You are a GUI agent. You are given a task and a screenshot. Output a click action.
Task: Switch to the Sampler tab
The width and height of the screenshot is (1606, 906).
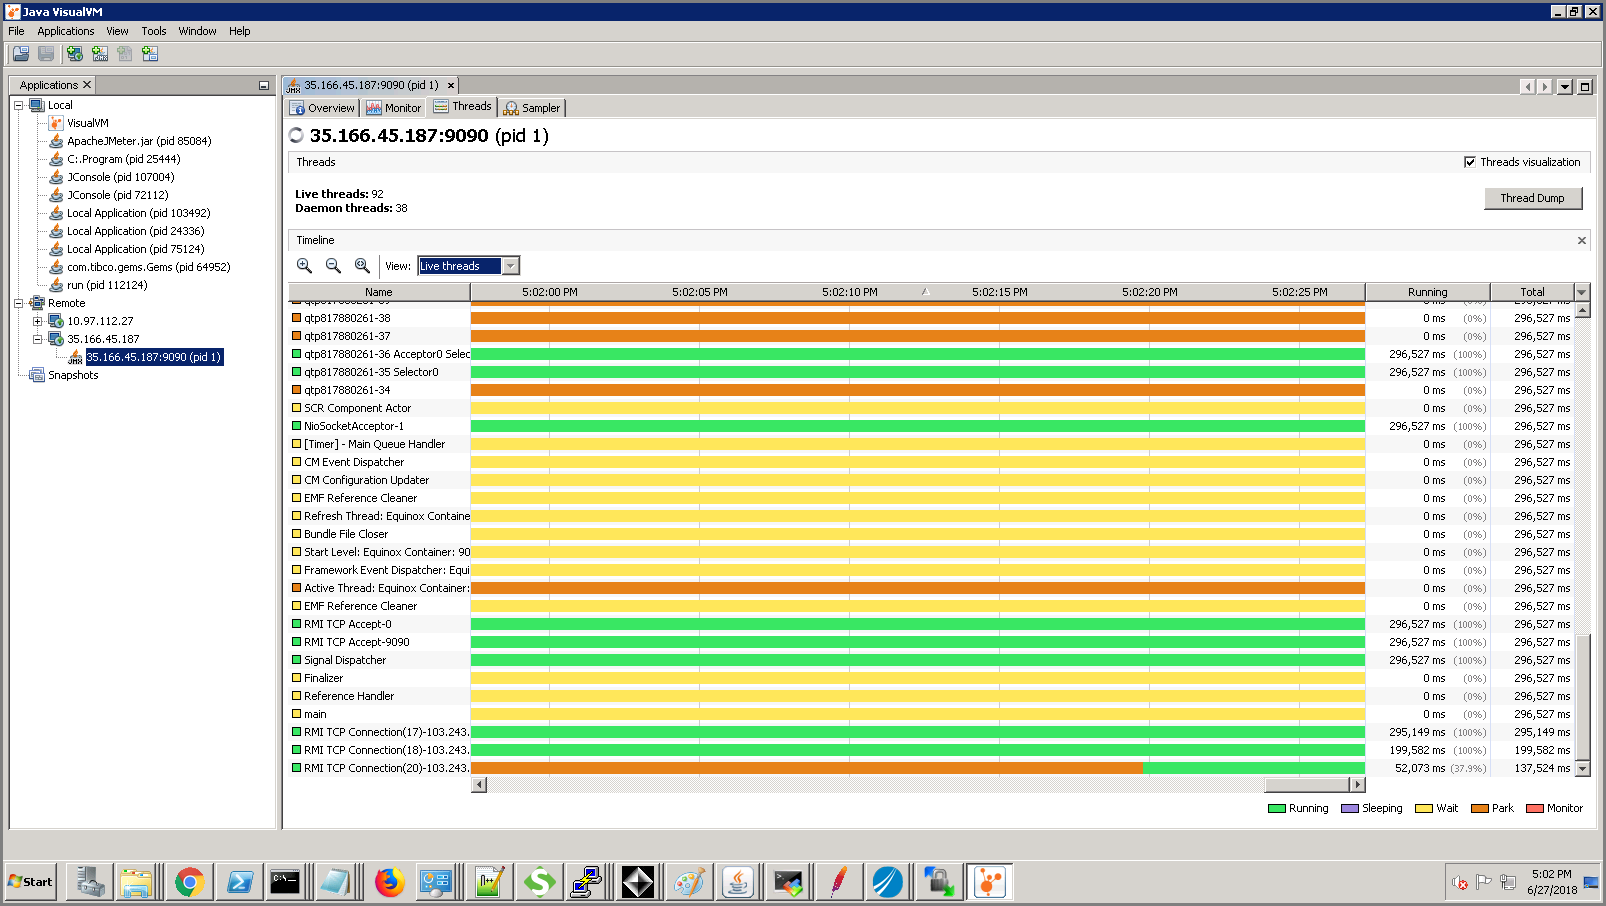pos(532,108)
